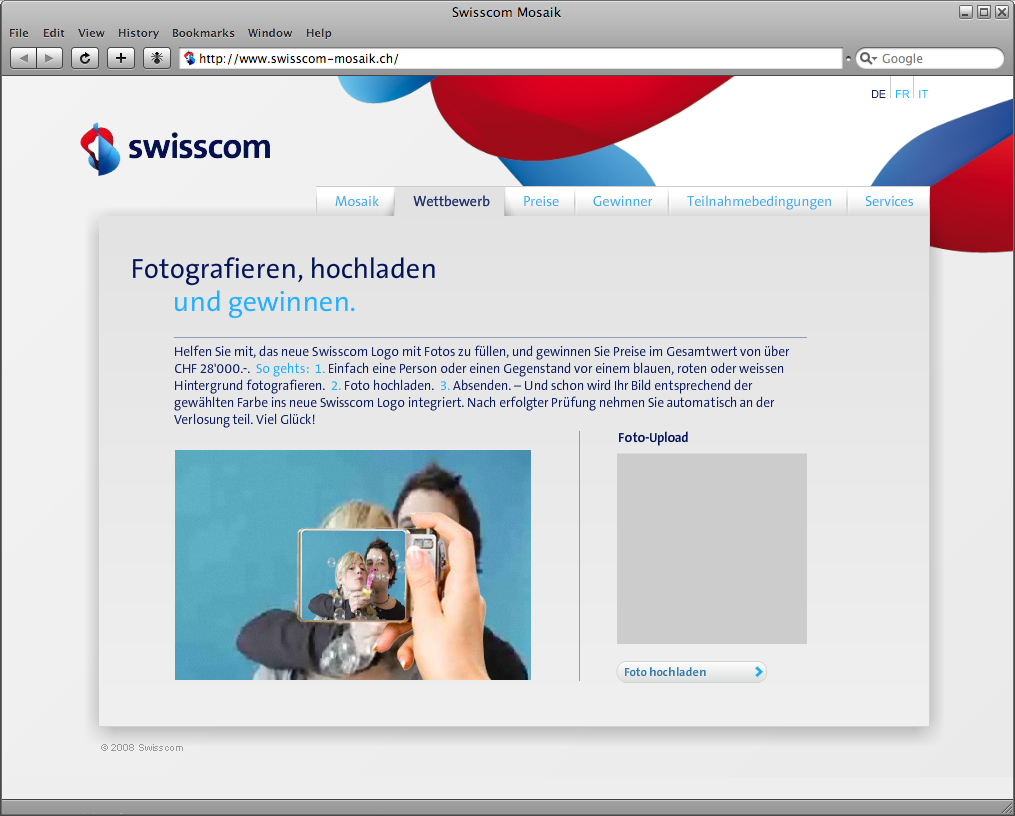Open the File menu
Screen dimensions: 1015x816
click(19, 33)
